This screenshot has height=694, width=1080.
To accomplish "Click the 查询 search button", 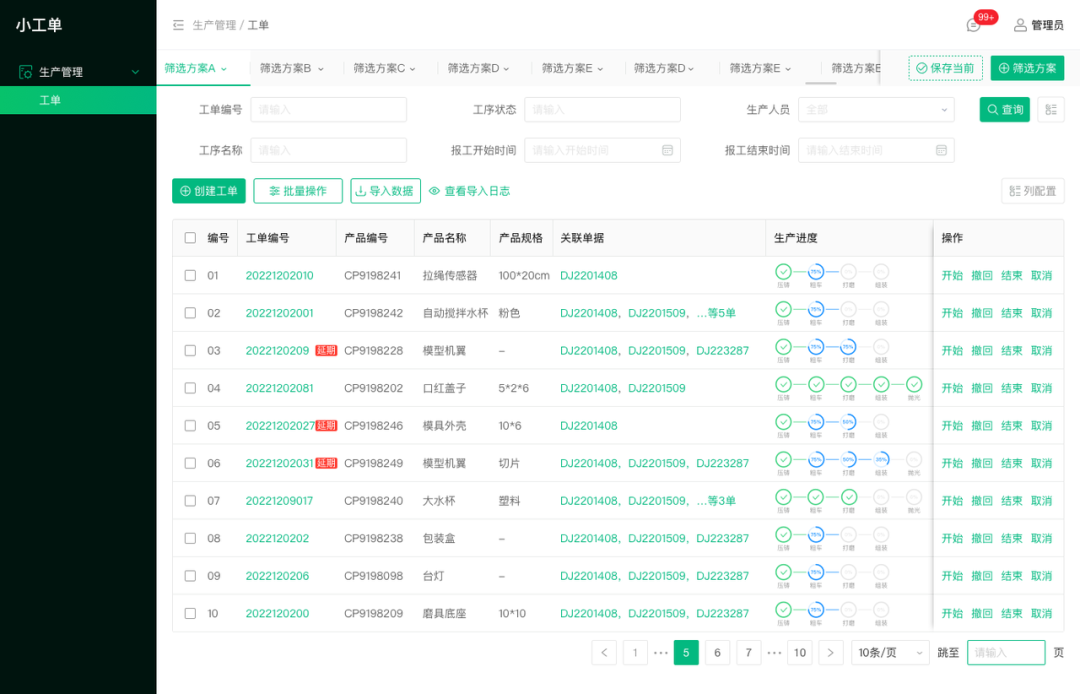I will (x=1004, y=109).
